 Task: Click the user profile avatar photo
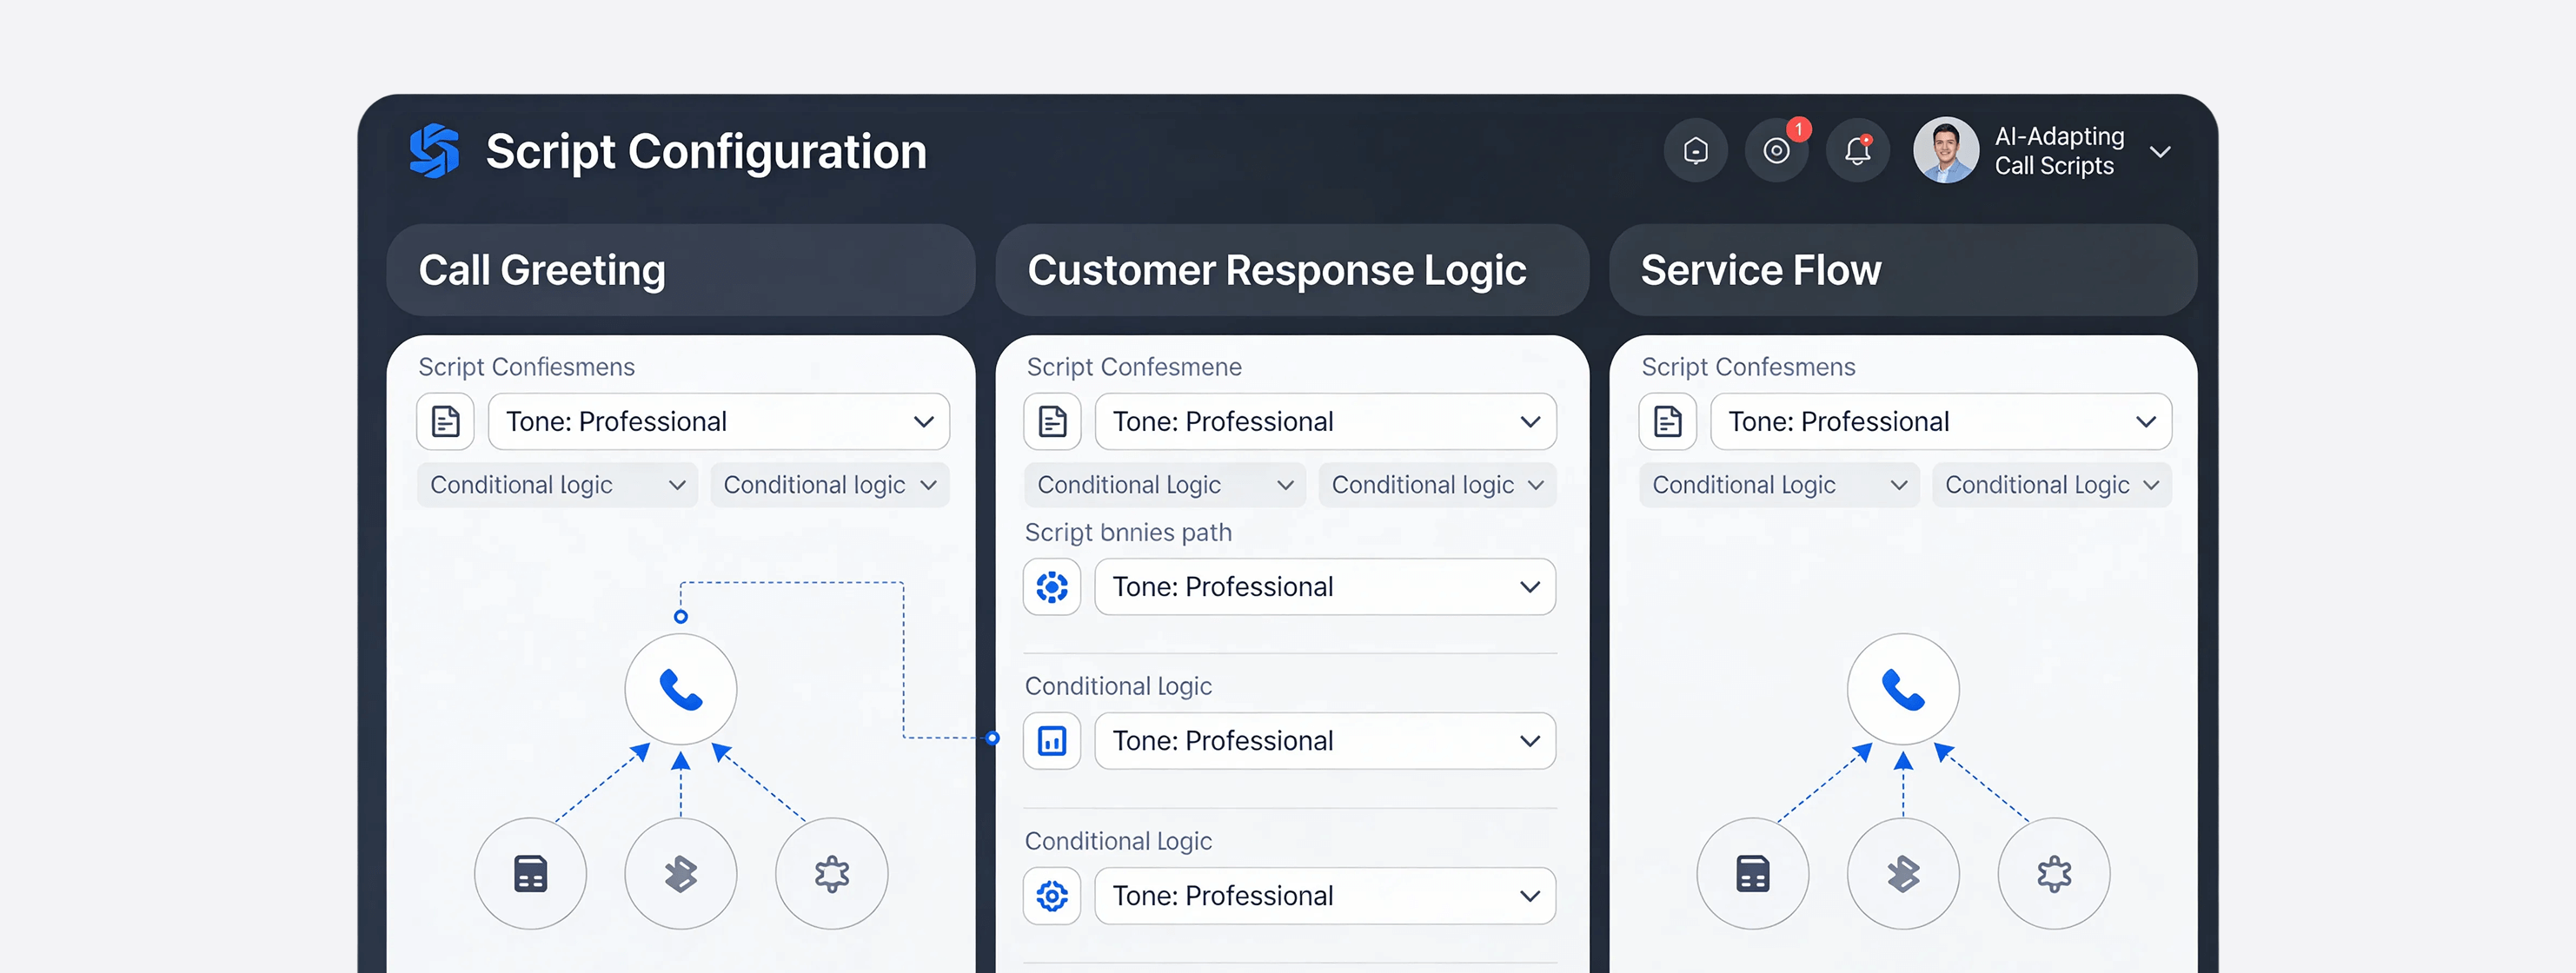click(x=1945, y=151)
